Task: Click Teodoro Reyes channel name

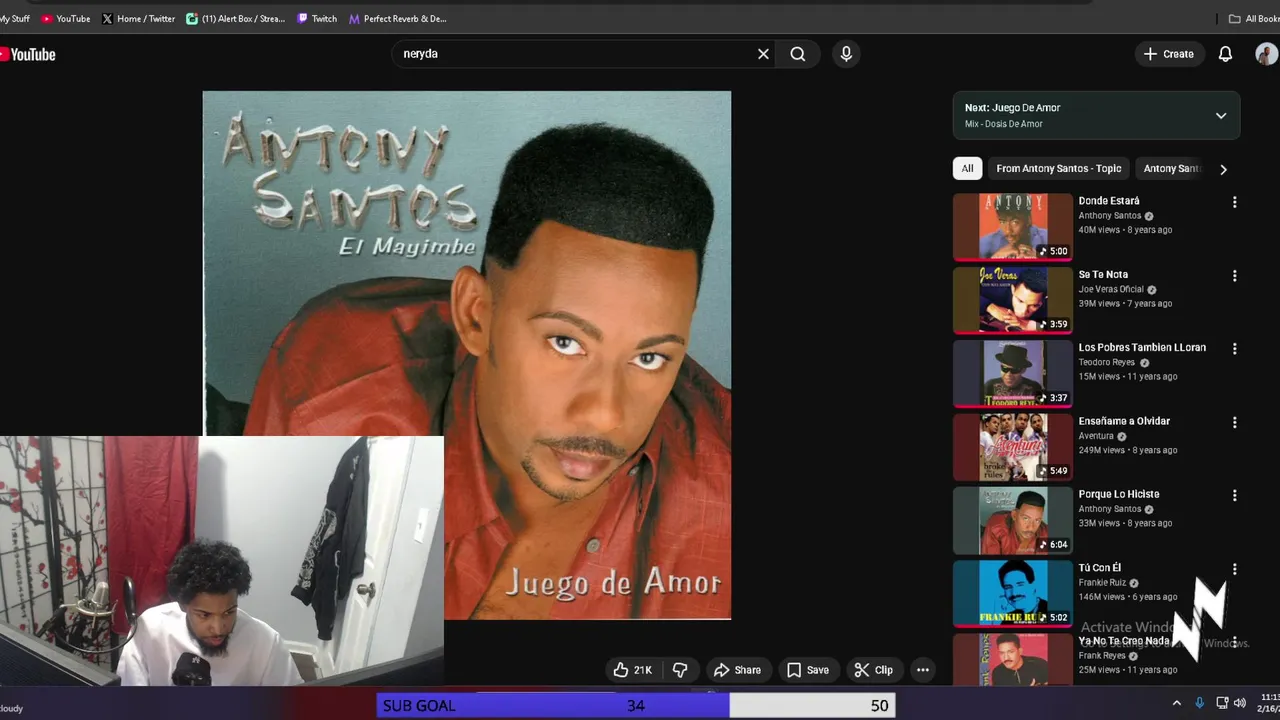Action: pyautogui.click(x=1107, y=362)
